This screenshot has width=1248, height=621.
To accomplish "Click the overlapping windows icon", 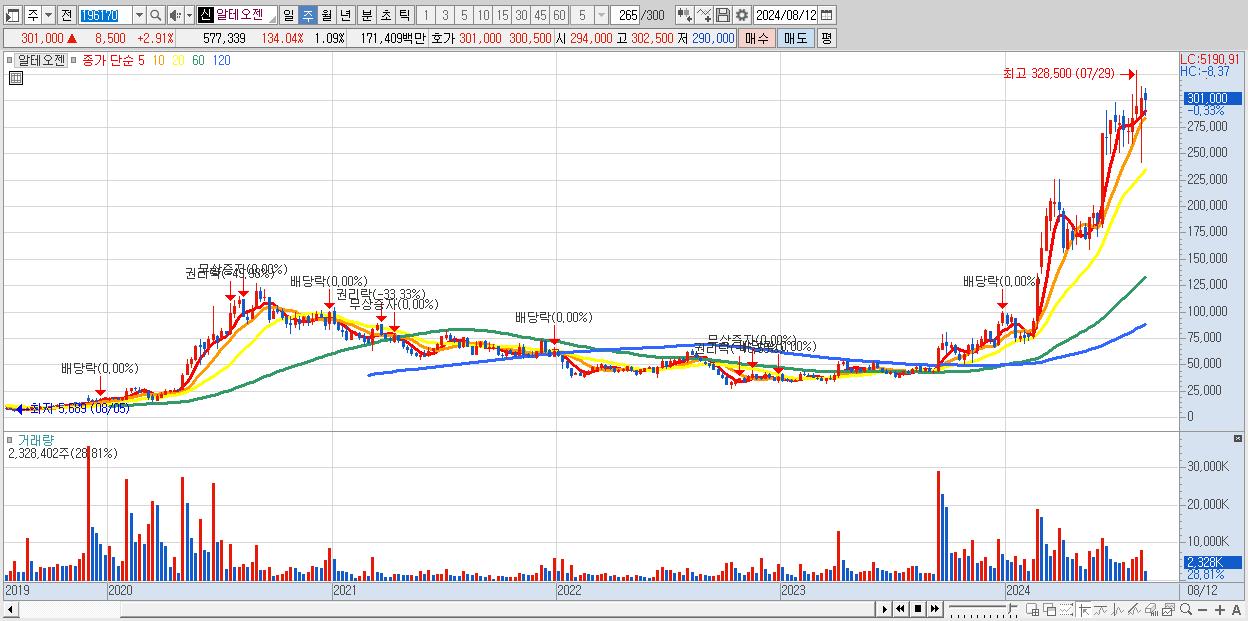I will click(x=1050, y=609).
